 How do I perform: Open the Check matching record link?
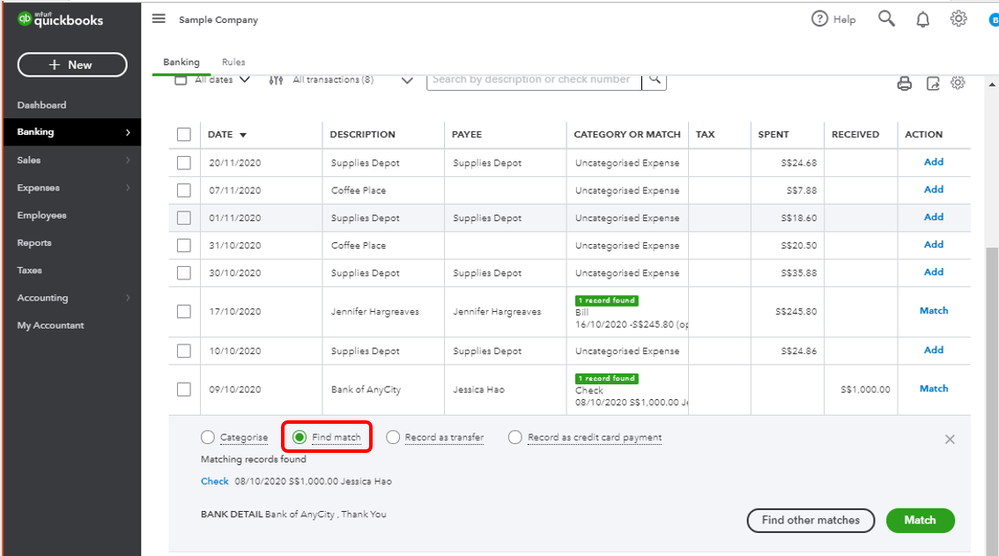pyautogui.click(x=215, y=481)
